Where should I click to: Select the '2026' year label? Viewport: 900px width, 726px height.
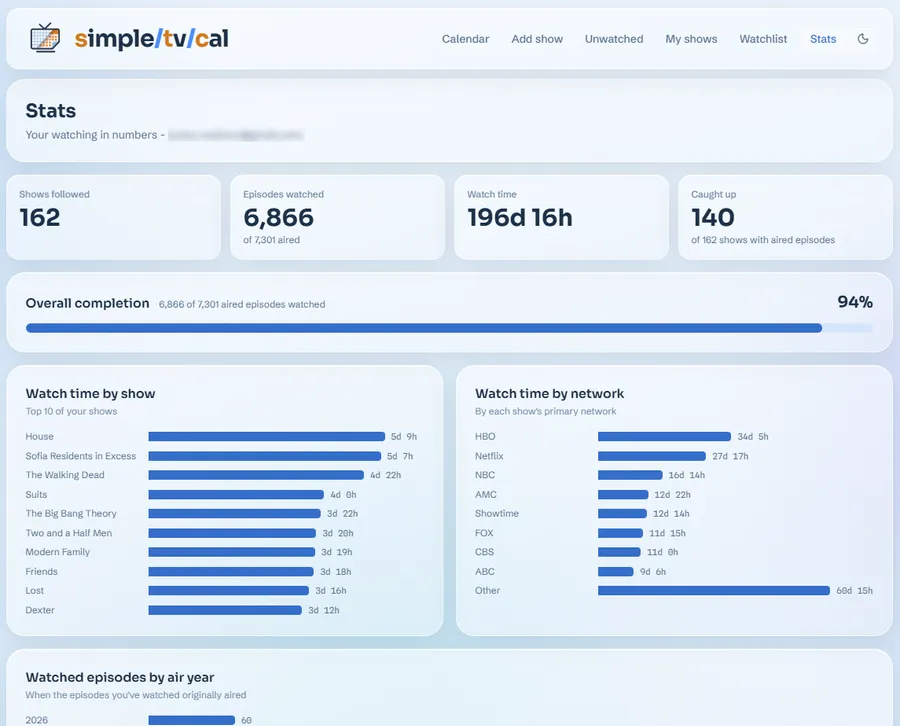pos(37,720)
